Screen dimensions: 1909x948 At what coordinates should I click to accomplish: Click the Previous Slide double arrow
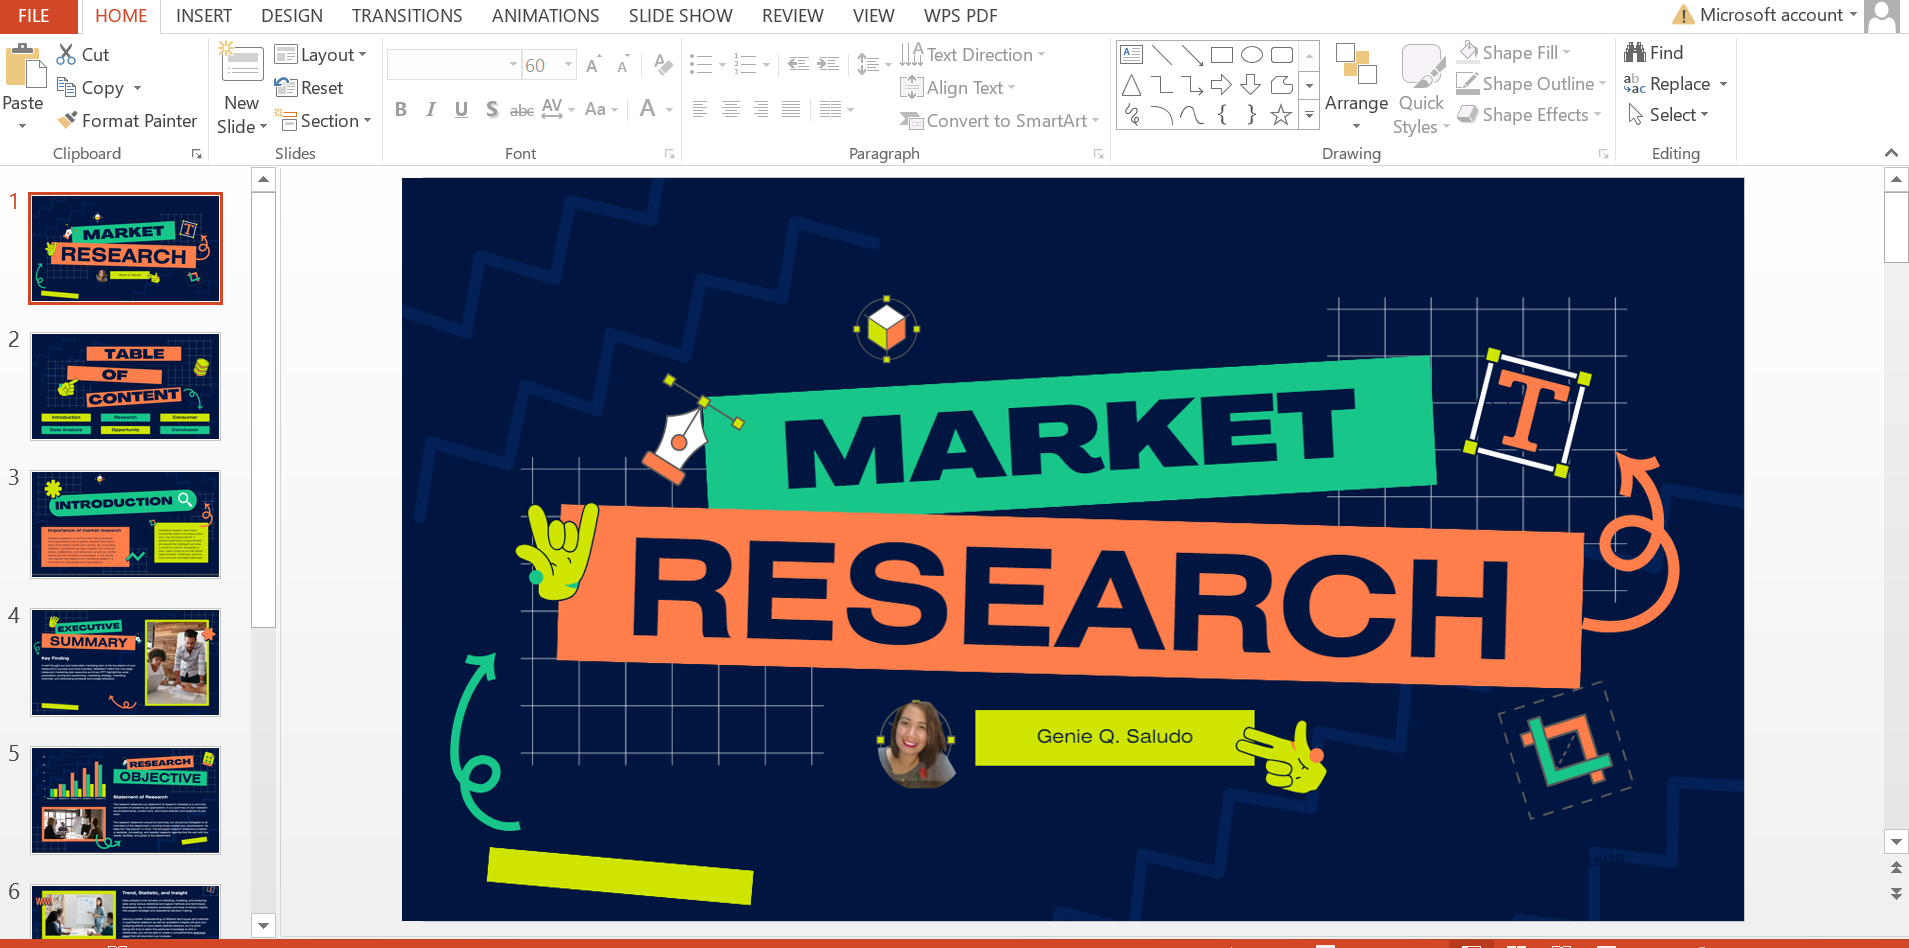tap(1896, 868)
